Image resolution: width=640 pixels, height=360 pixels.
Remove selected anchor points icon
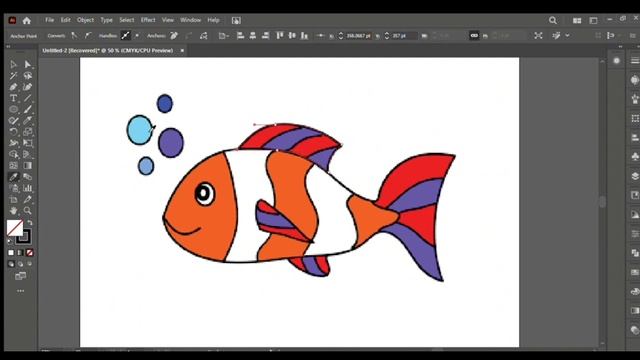coord(174,36)
